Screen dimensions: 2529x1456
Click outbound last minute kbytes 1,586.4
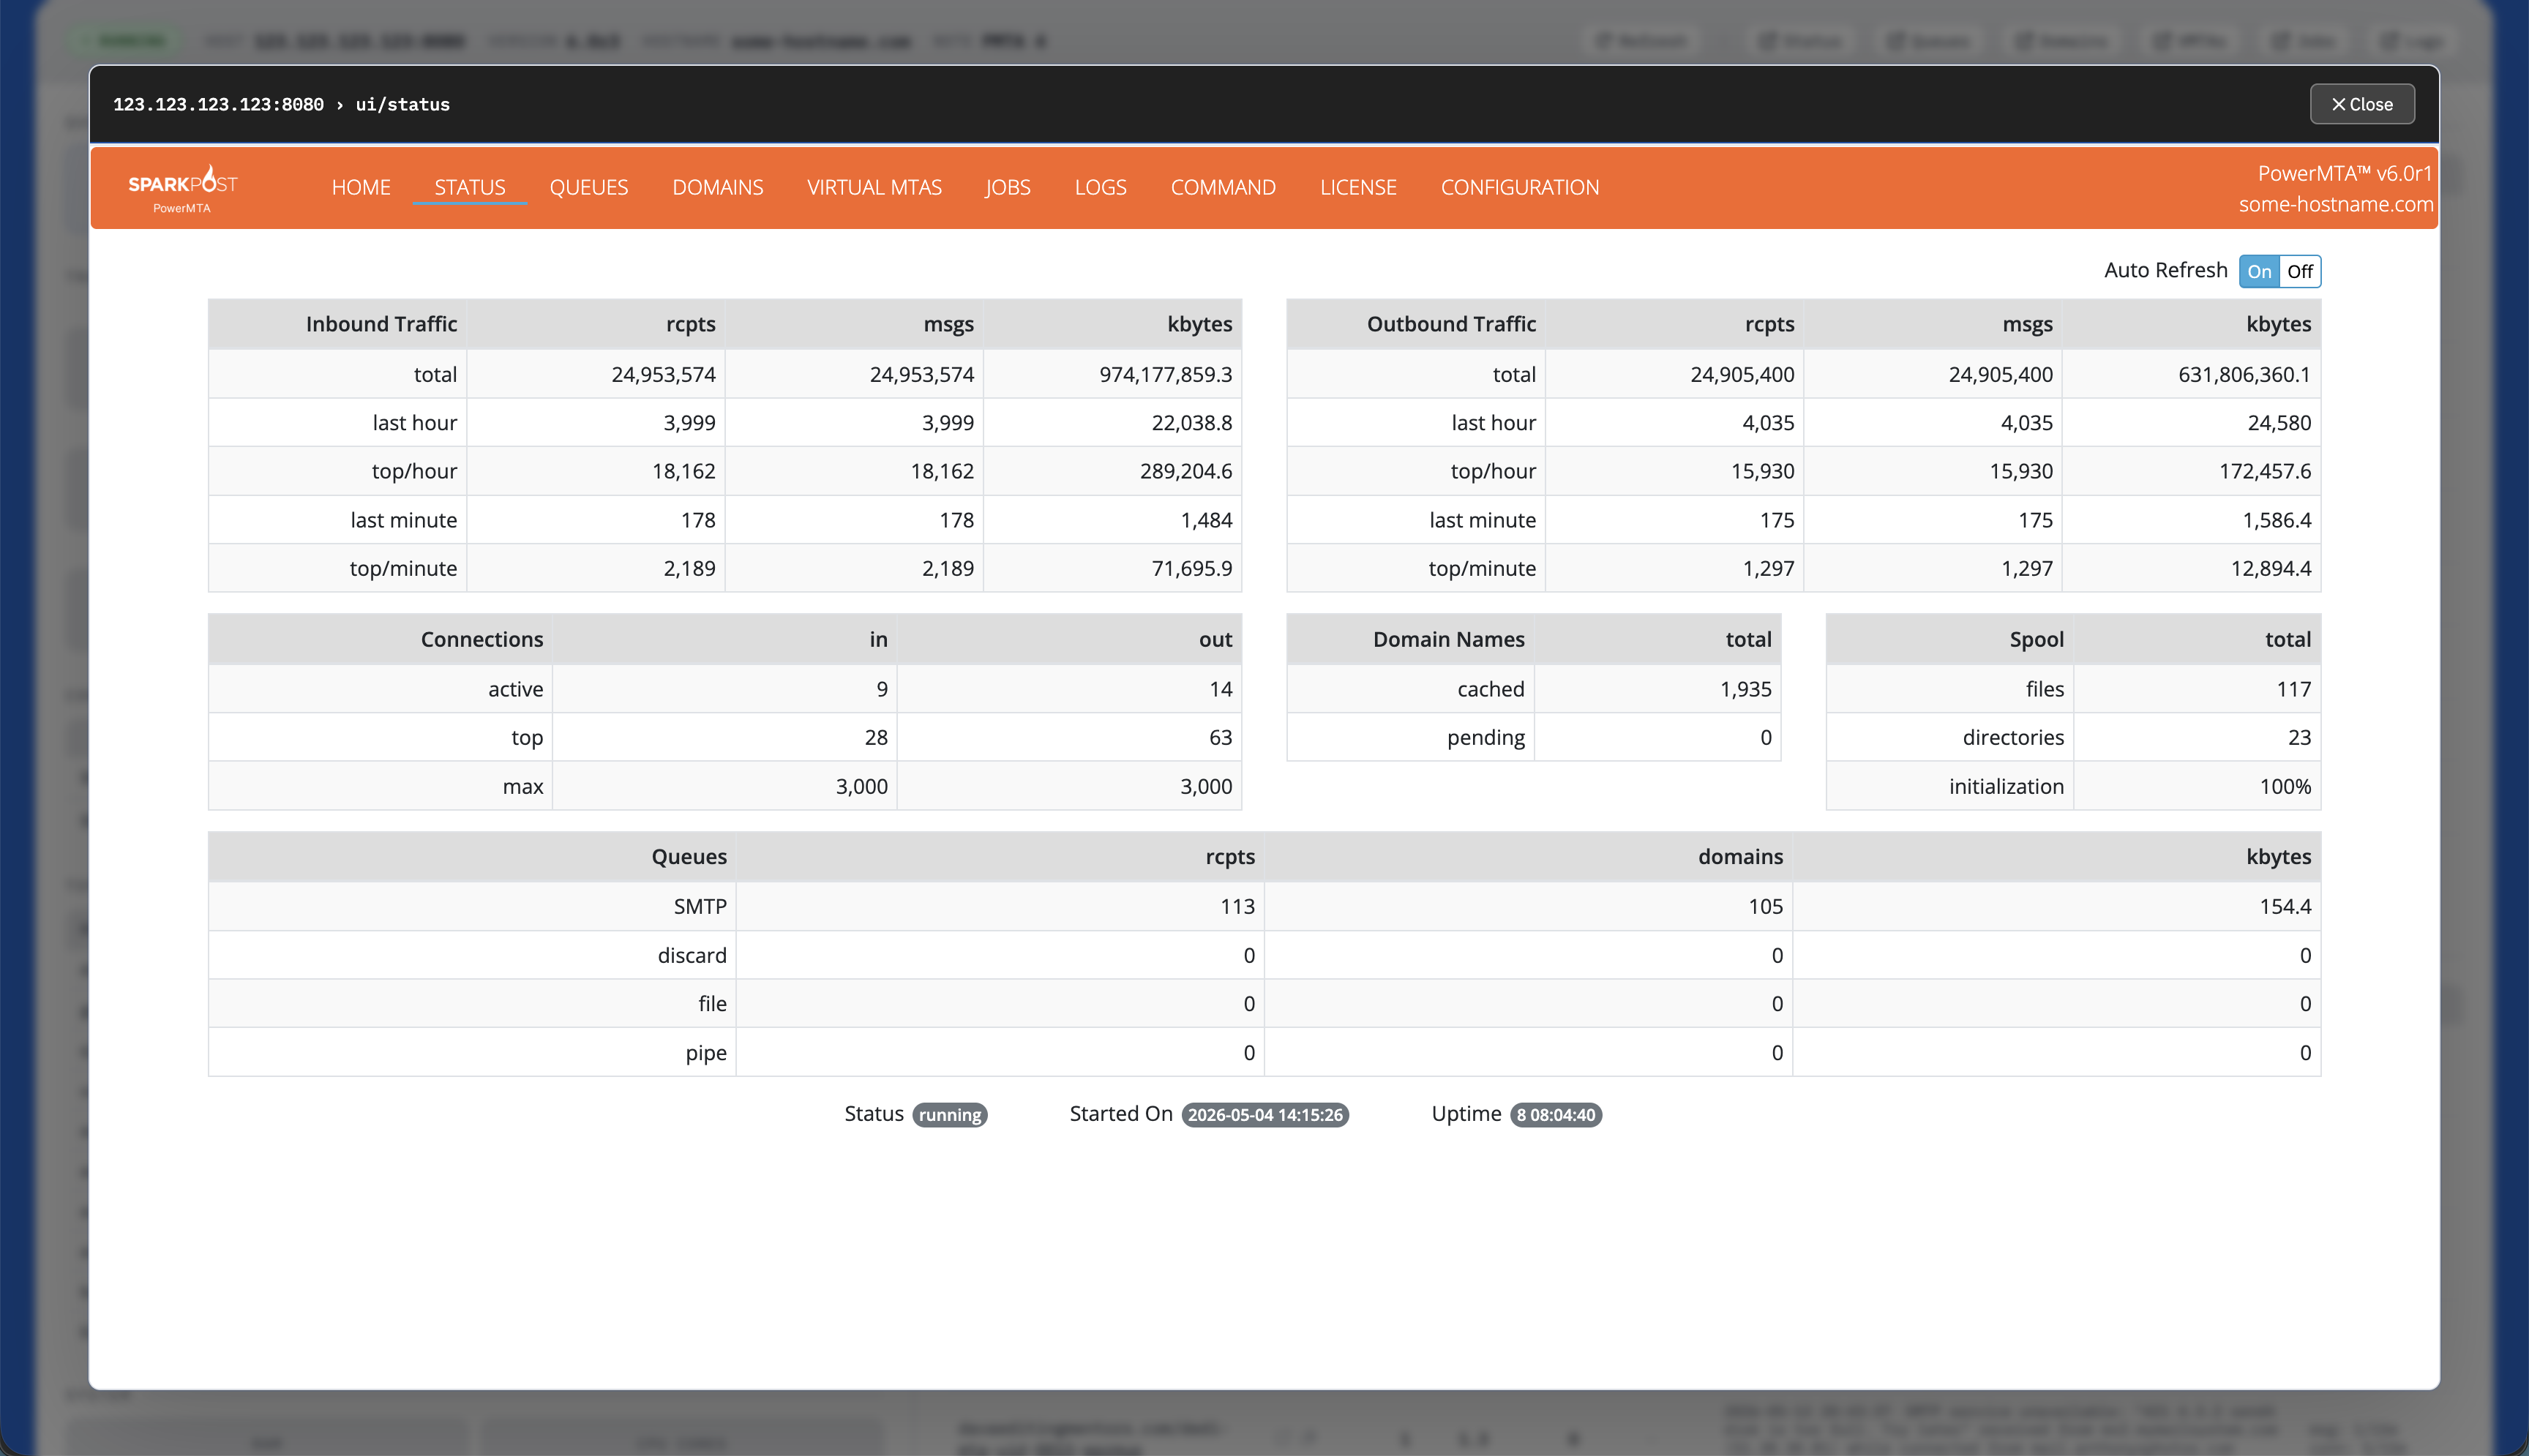tap(2277, 520)
